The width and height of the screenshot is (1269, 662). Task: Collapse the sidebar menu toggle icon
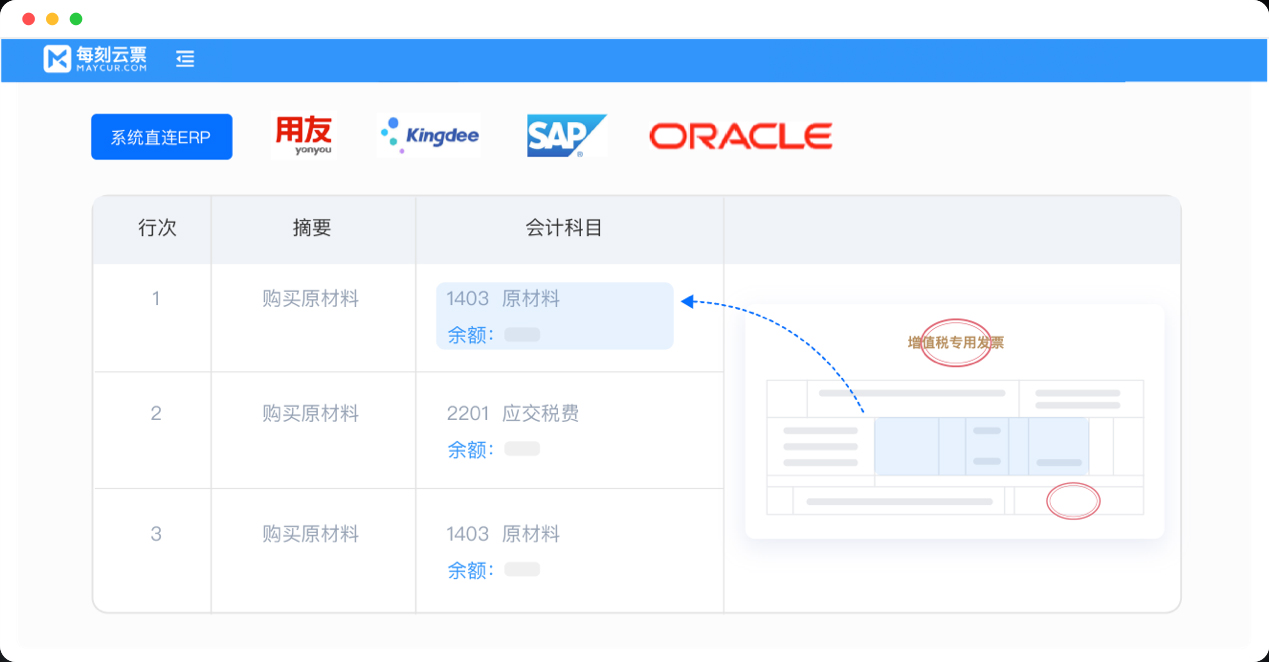click(185, 59)
